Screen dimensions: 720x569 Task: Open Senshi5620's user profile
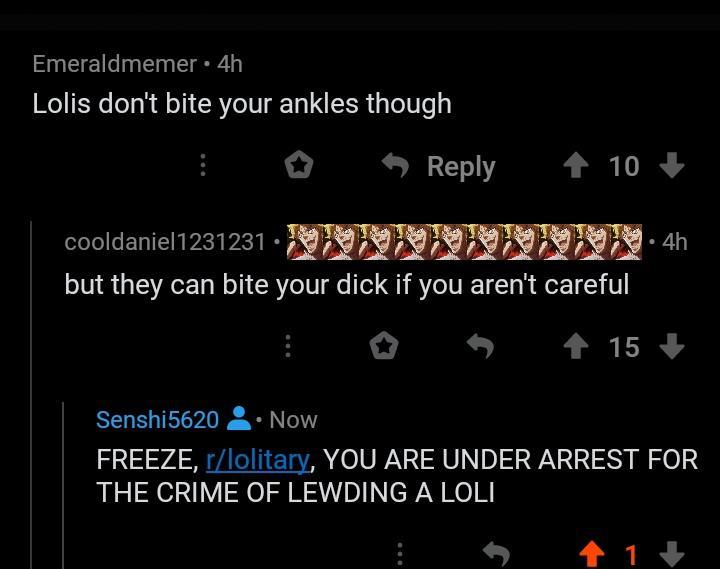point(158,419)
